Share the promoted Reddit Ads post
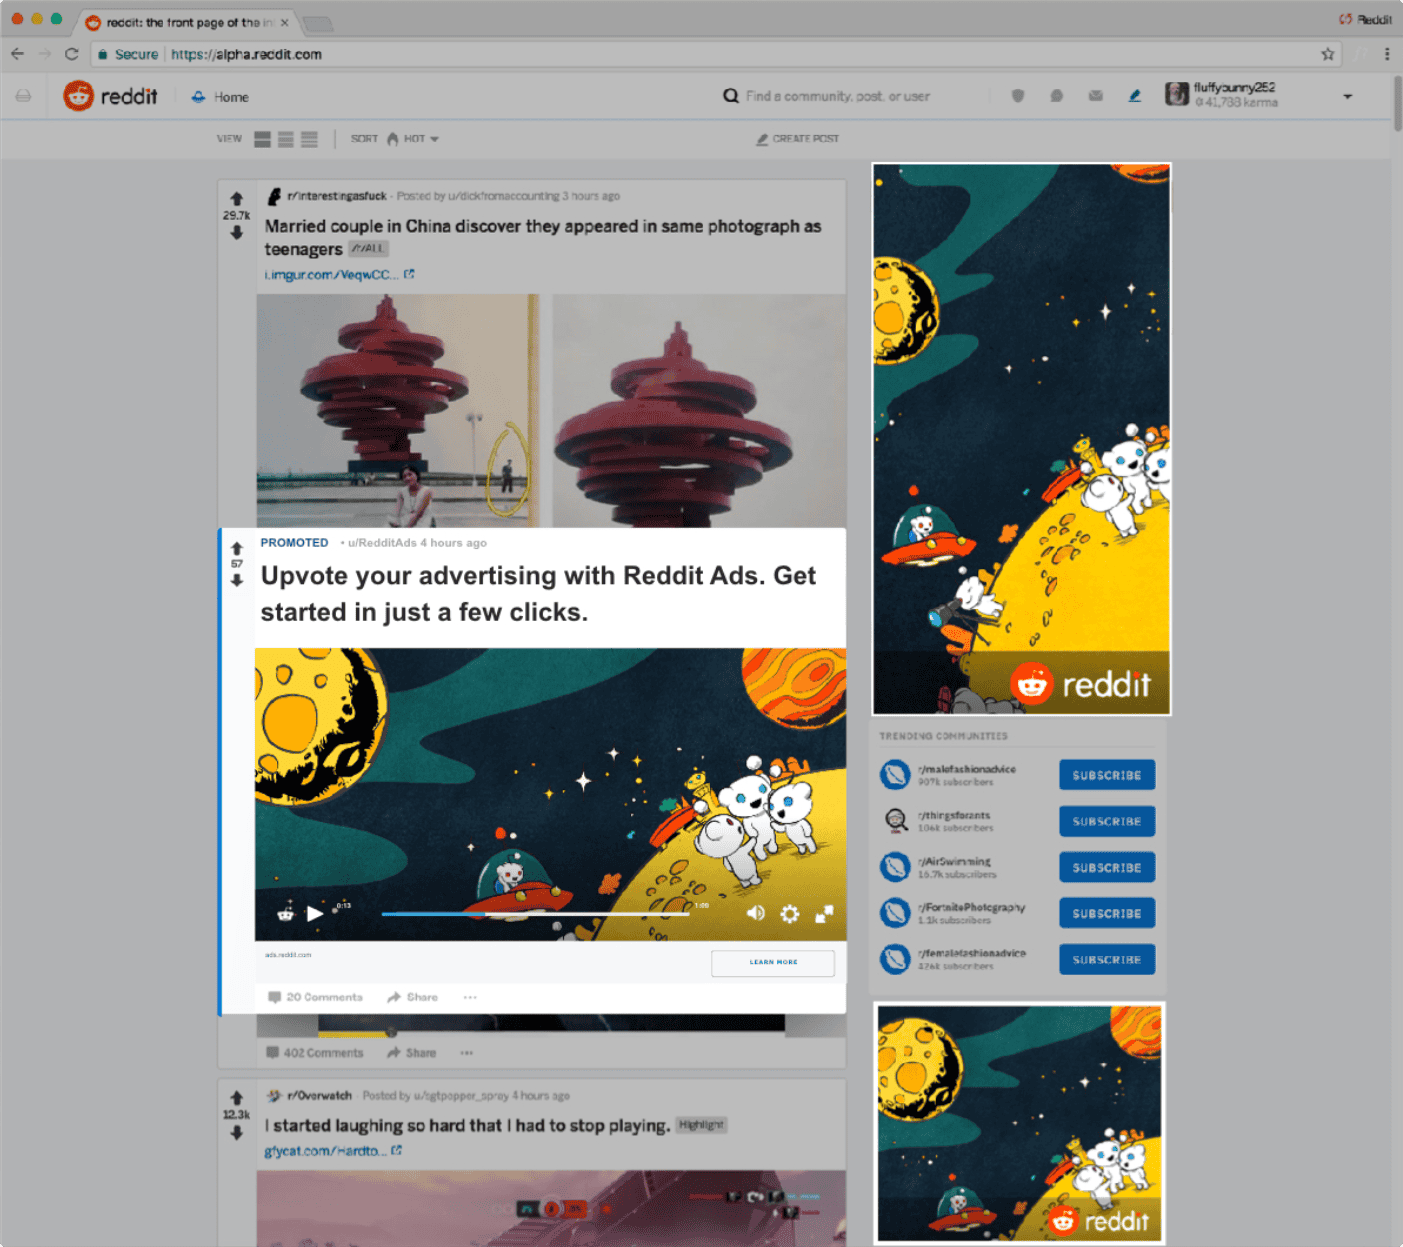Screen dimensions: 1403x1247 click(412, 997)
